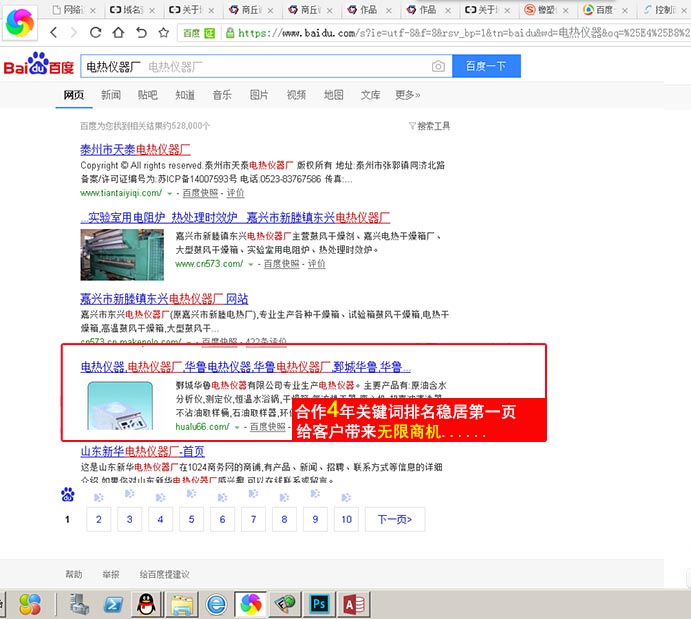The width and height of the screenshot is (691, 619).
Task: Select the 网页 web tab
Action: pos(74,95)
